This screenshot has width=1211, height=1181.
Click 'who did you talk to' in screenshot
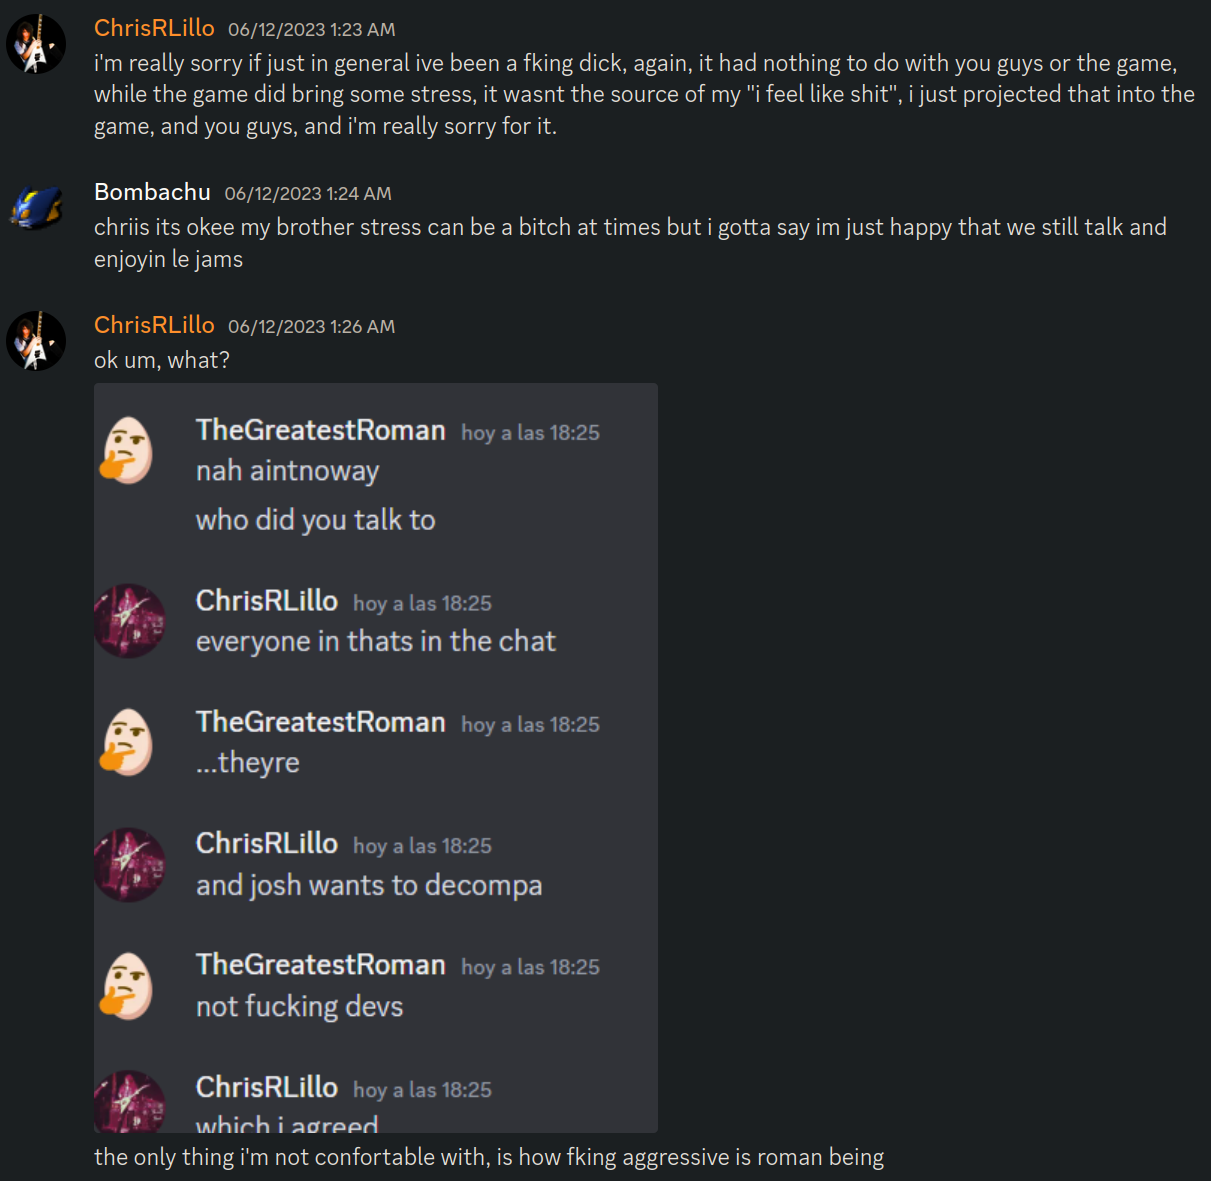pyautogui.click(x=316, y=520)
